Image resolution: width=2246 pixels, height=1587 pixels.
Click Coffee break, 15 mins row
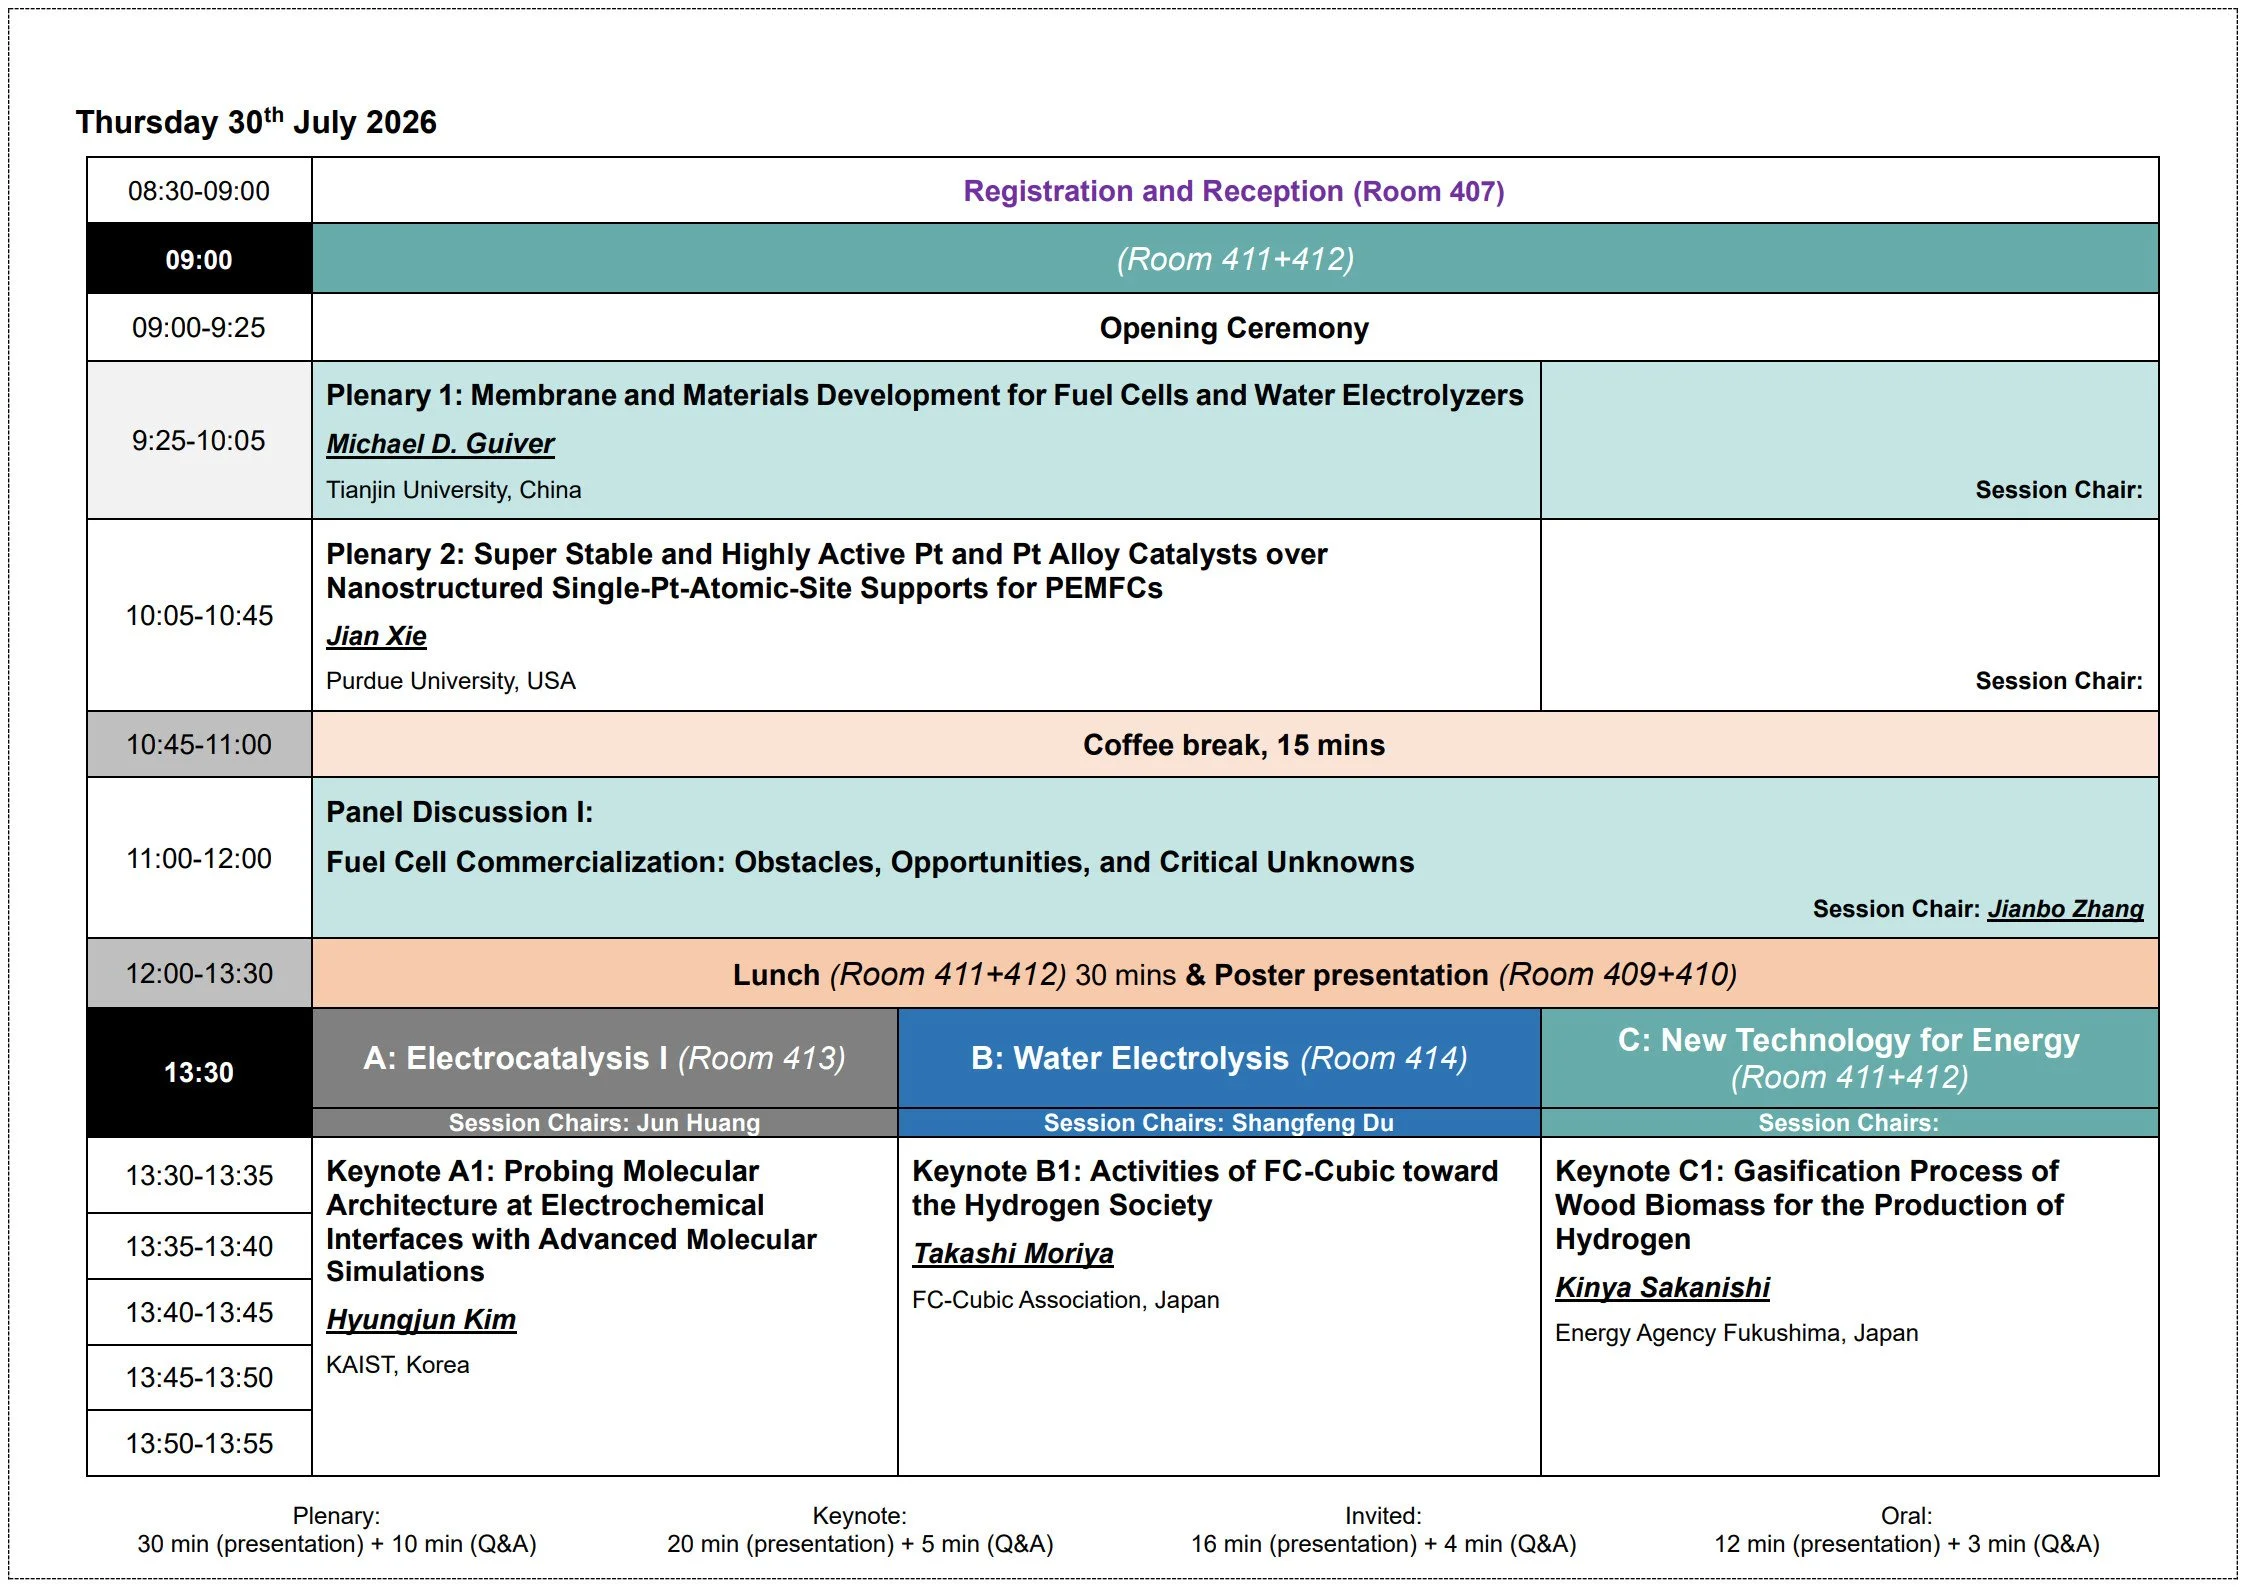(x=1235, y=745)
